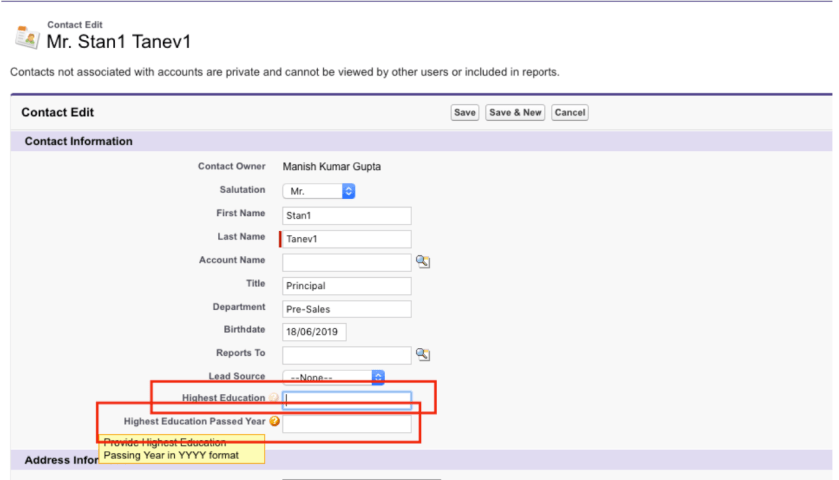Screen dimensions: 839x480
Task: Click the Highest Education help icon
Action: (x=273, y=399)
